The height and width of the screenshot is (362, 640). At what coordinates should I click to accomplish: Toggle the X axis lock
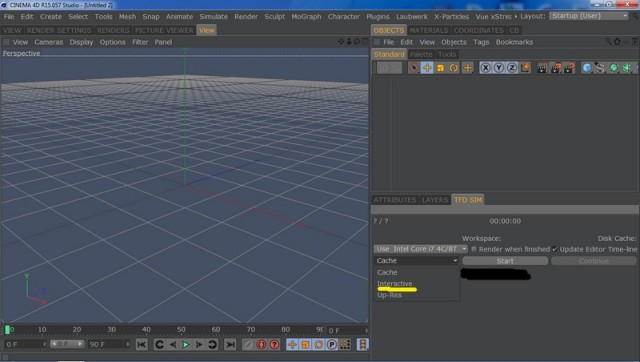point(485,68)
